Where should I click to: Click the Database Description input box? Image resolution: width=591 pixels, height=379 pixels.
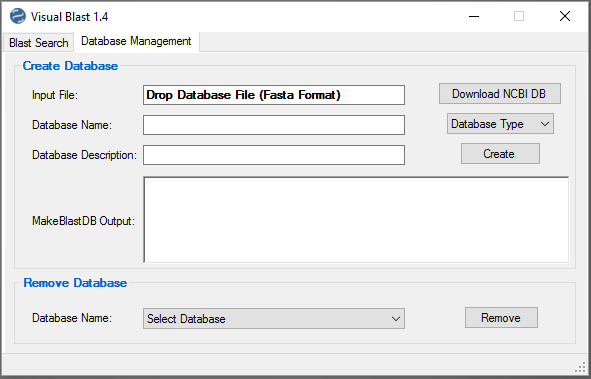274,155
